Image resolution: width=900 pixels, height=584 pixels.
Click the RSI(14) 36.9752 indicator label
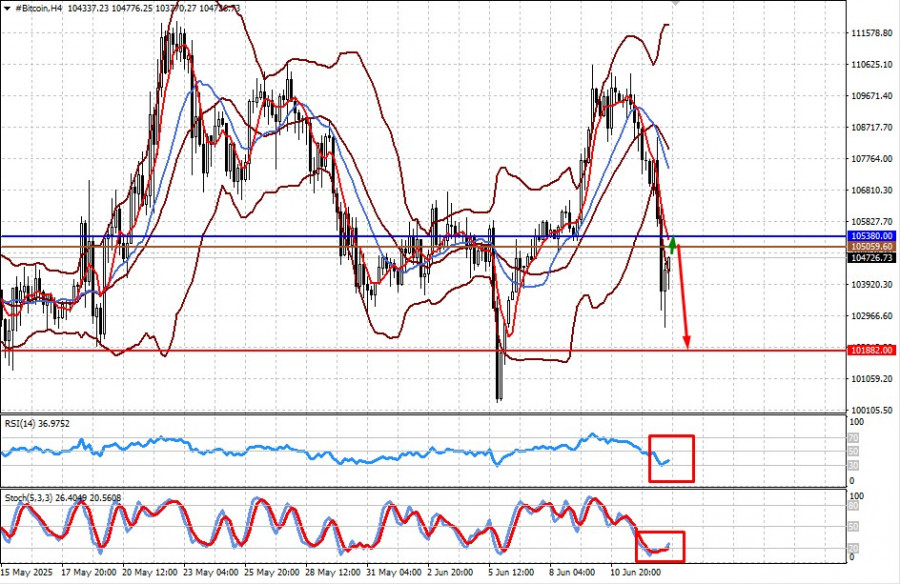click(37, 424)
